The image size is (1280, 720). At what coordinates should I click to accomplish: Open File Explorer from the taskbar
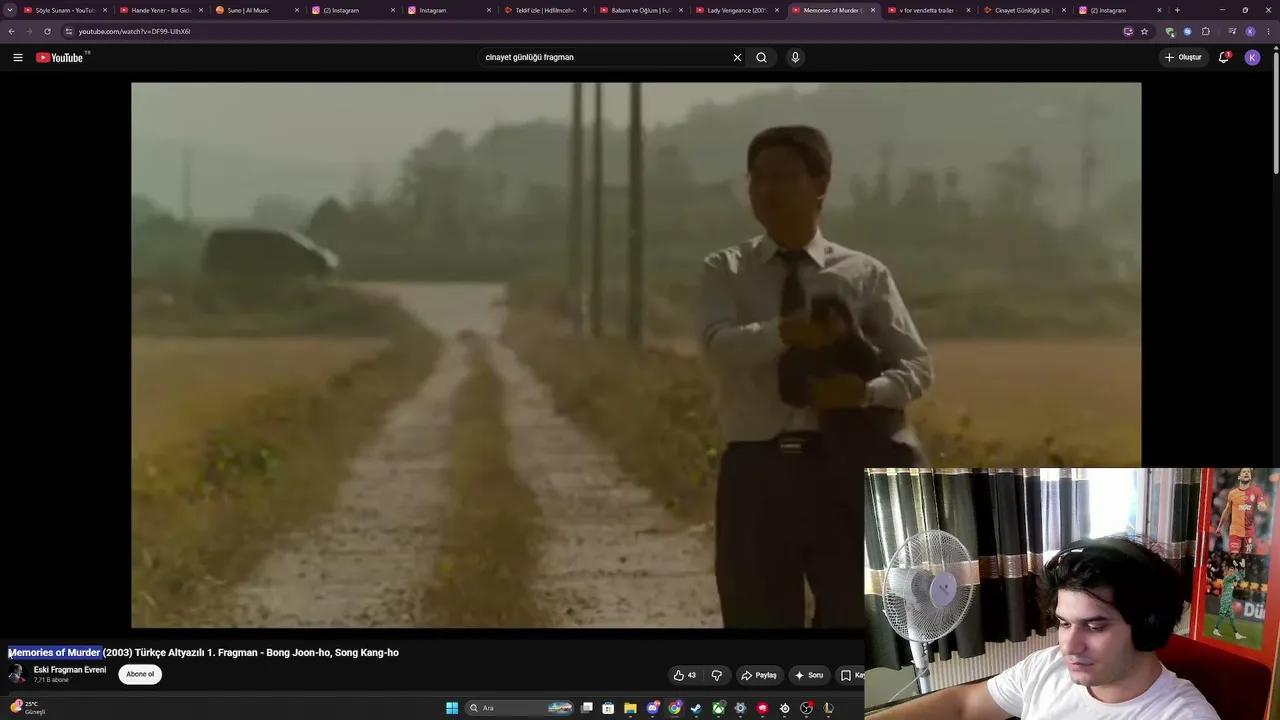point(630,708)
